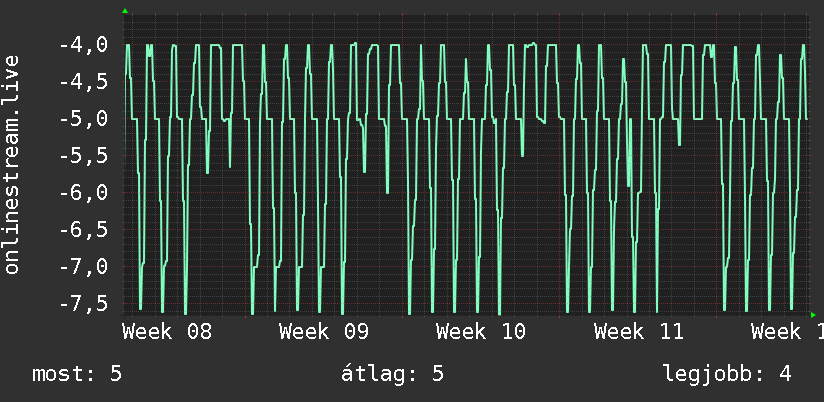Click the 'átlag: 5' average value text
Viewport: 824px width, 402px height.
(x=392, y=374)
